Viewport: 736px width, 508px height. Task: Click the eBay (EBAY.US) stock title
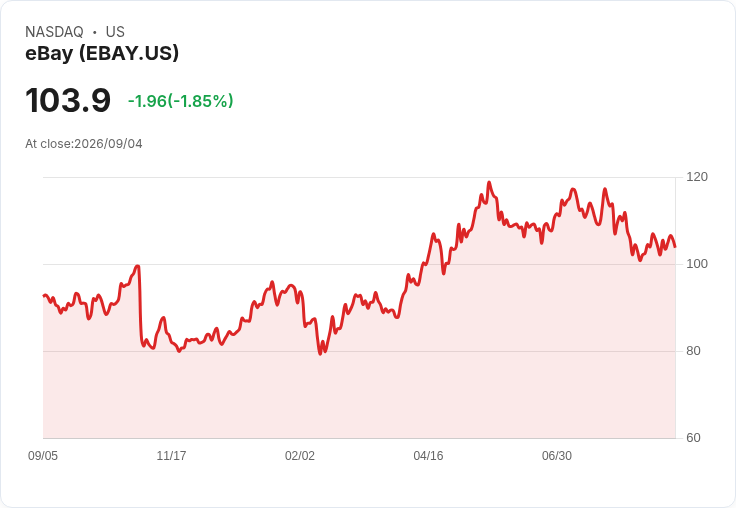(x=102, y=53)
